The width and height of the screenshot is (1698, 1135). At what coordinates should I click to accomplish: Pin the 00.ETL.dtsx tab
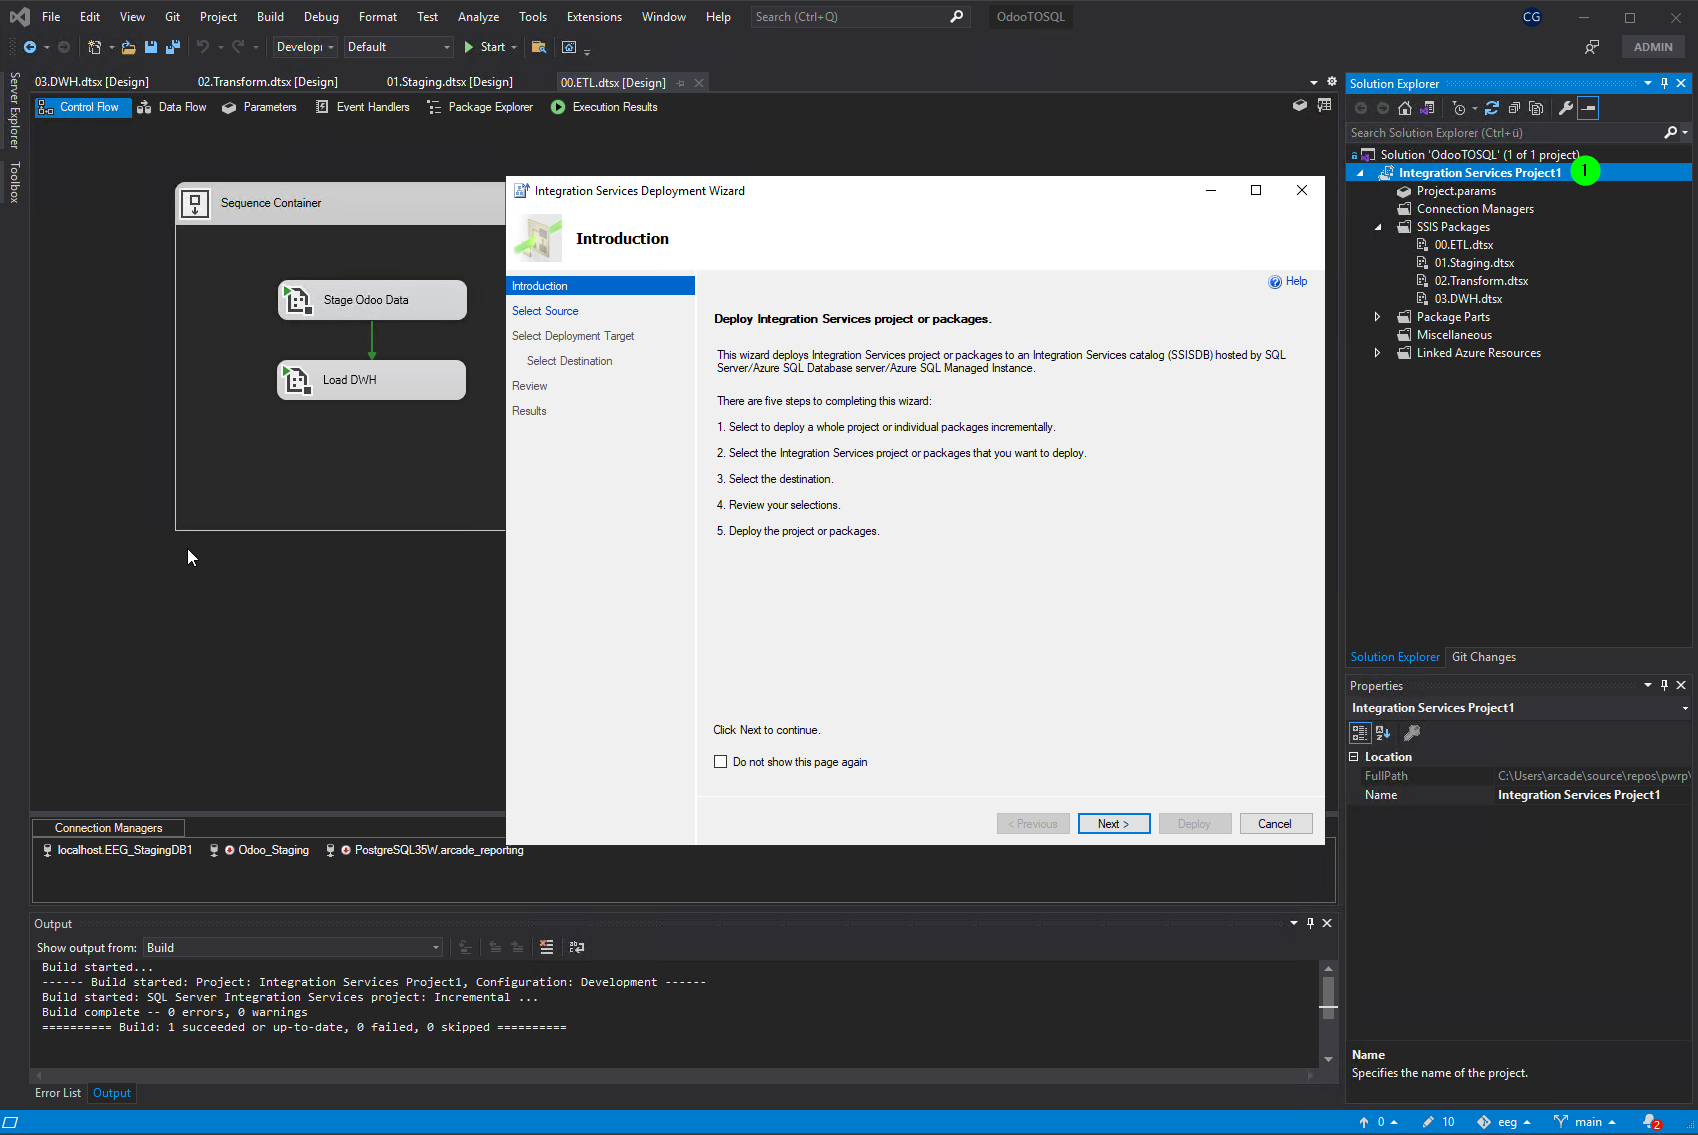681,83
